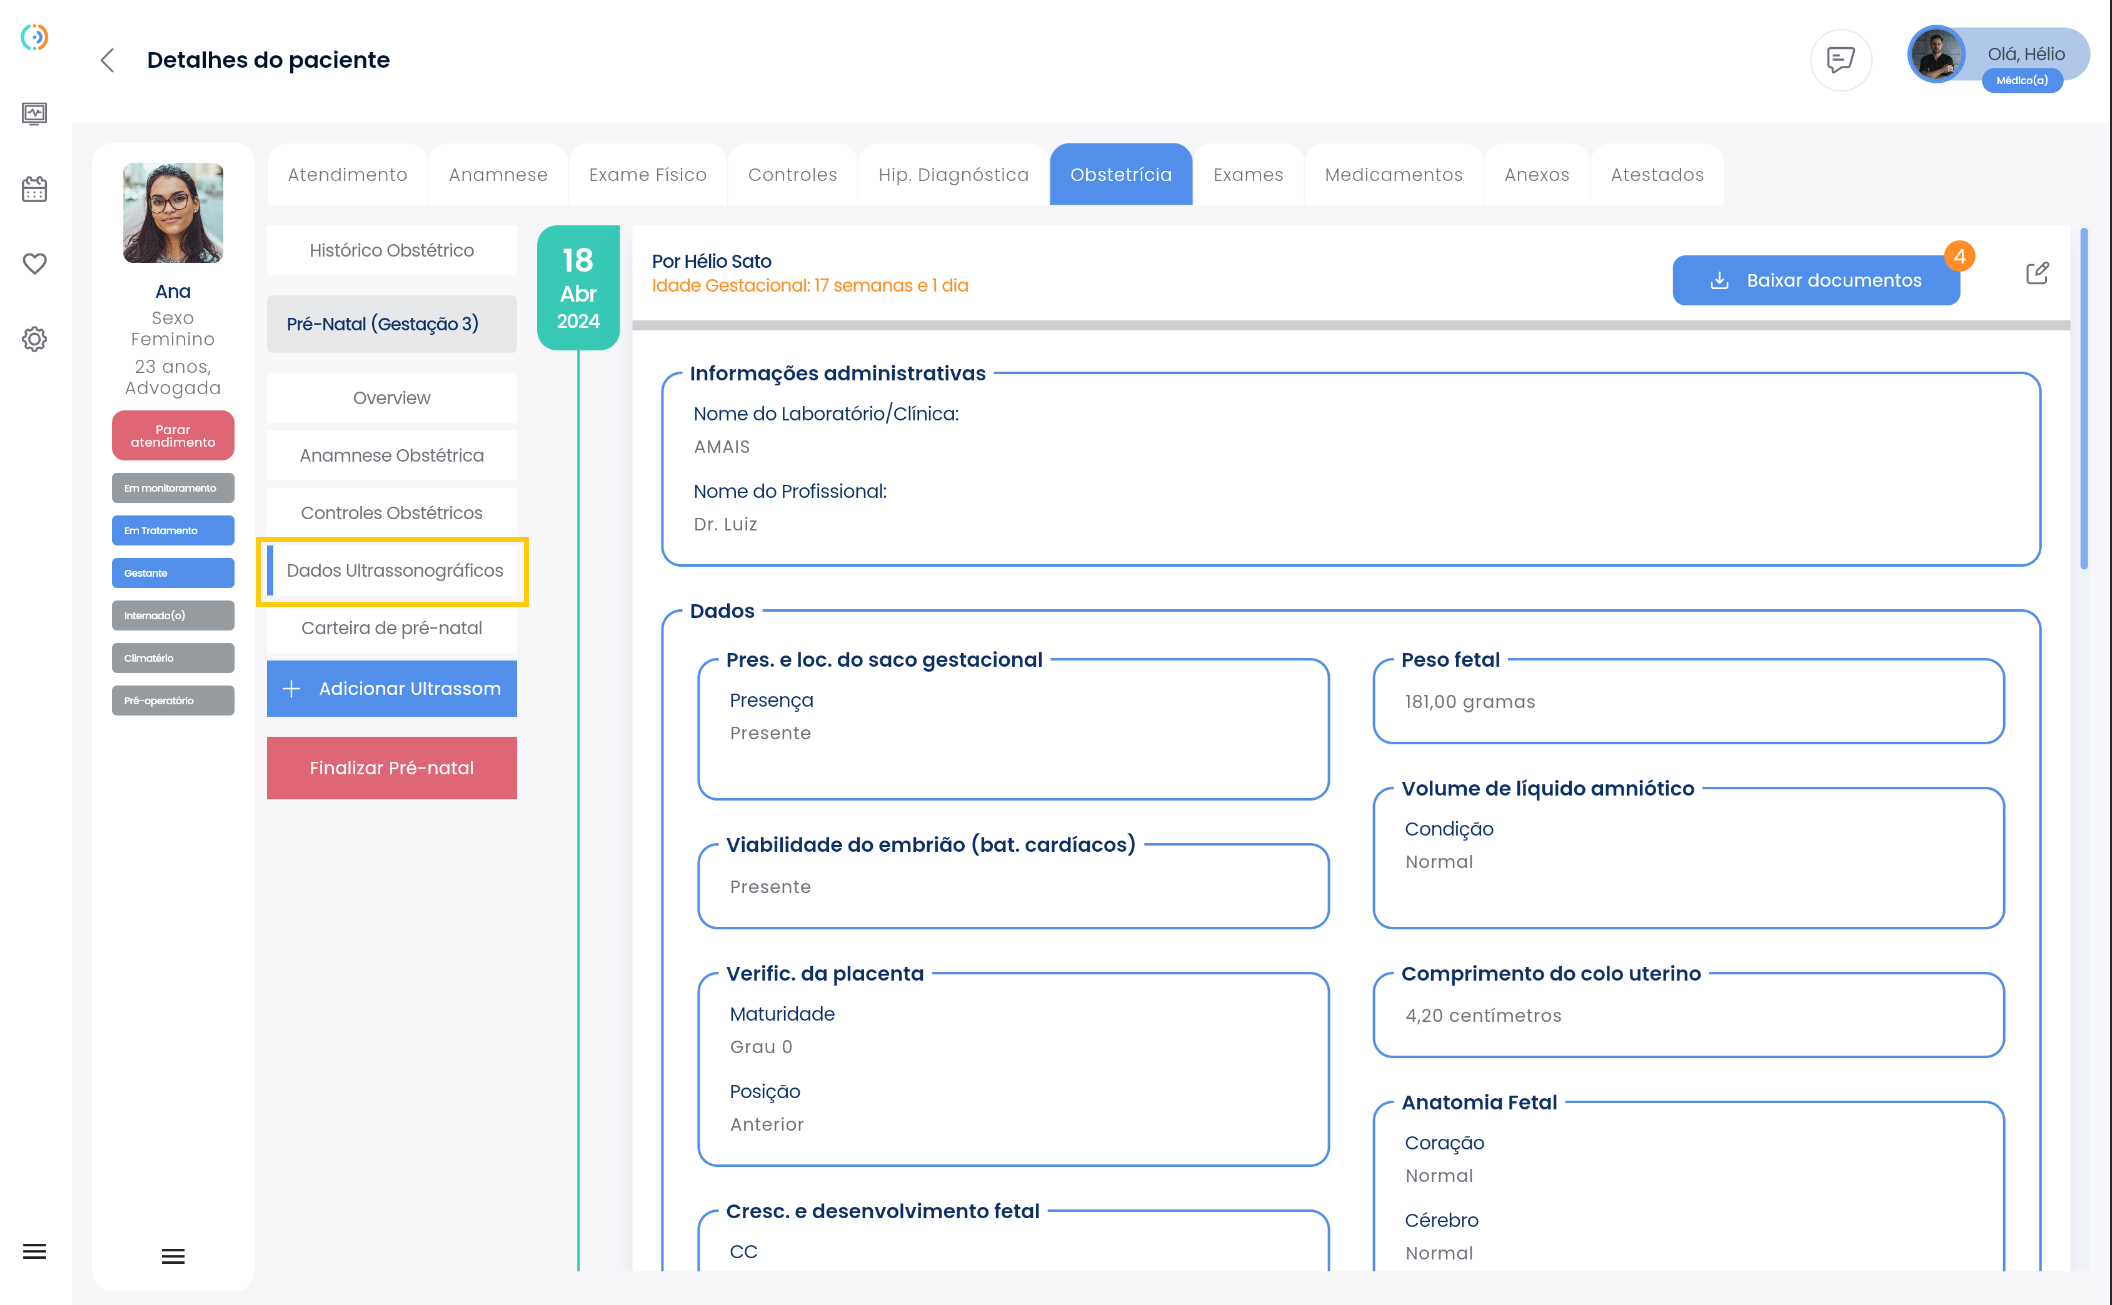
Task: Click the AMAIS laboratory value
Action: point(722,447)
